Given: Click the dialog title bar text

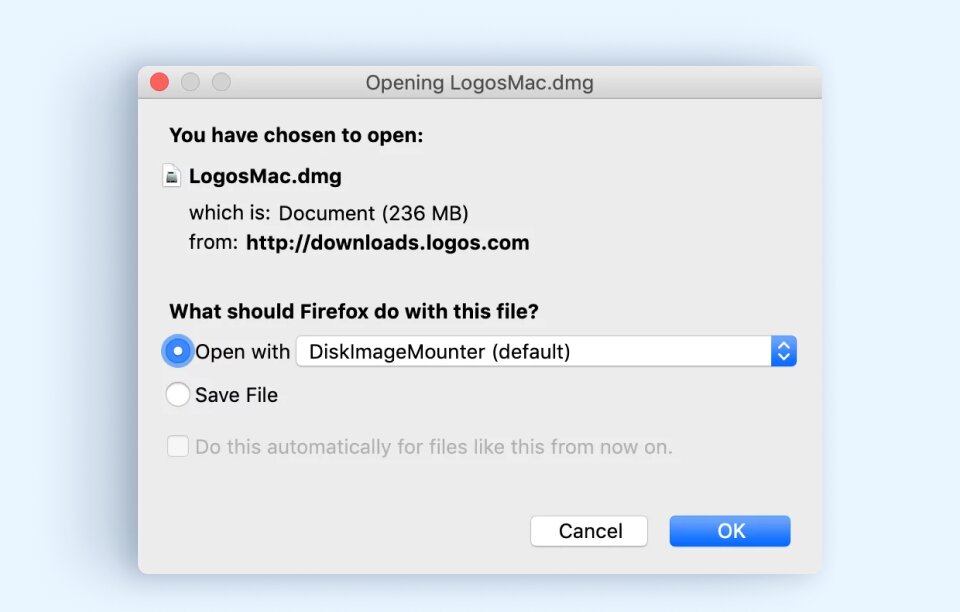Looking at the screenshot, I should 479,83.
